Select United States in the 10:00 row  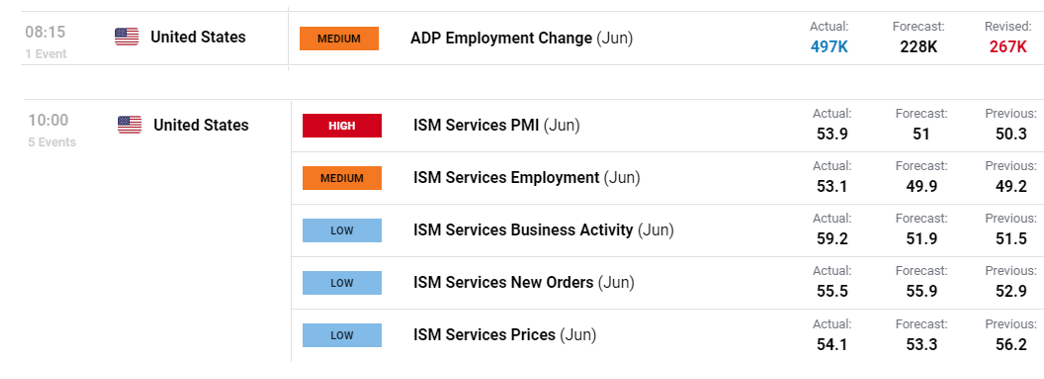pyautogui.click(x=201, y=125)
